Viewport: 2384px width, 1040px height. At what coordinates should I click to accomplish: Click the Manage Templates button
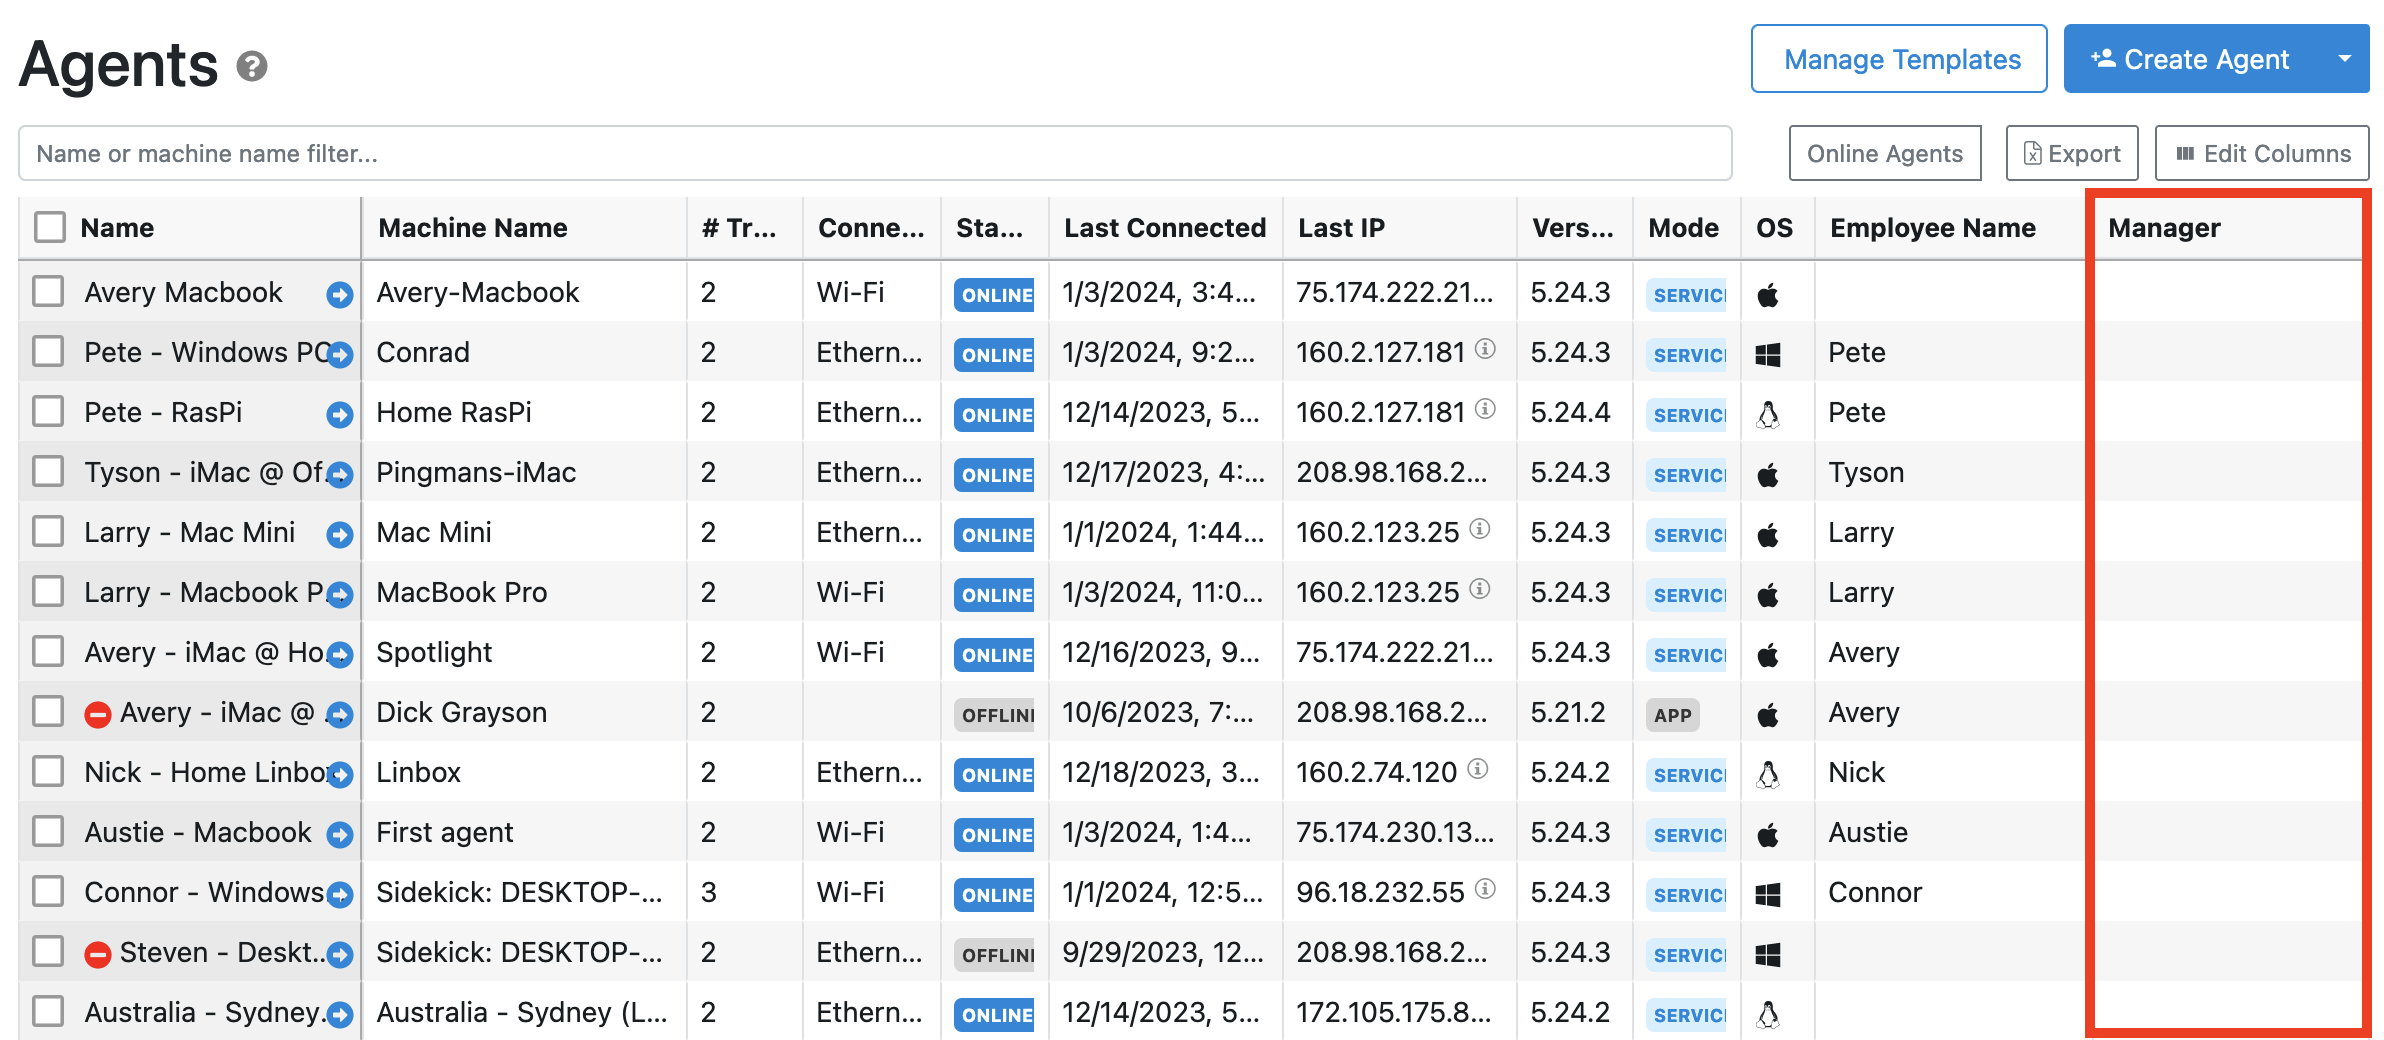pos(1899,58)
